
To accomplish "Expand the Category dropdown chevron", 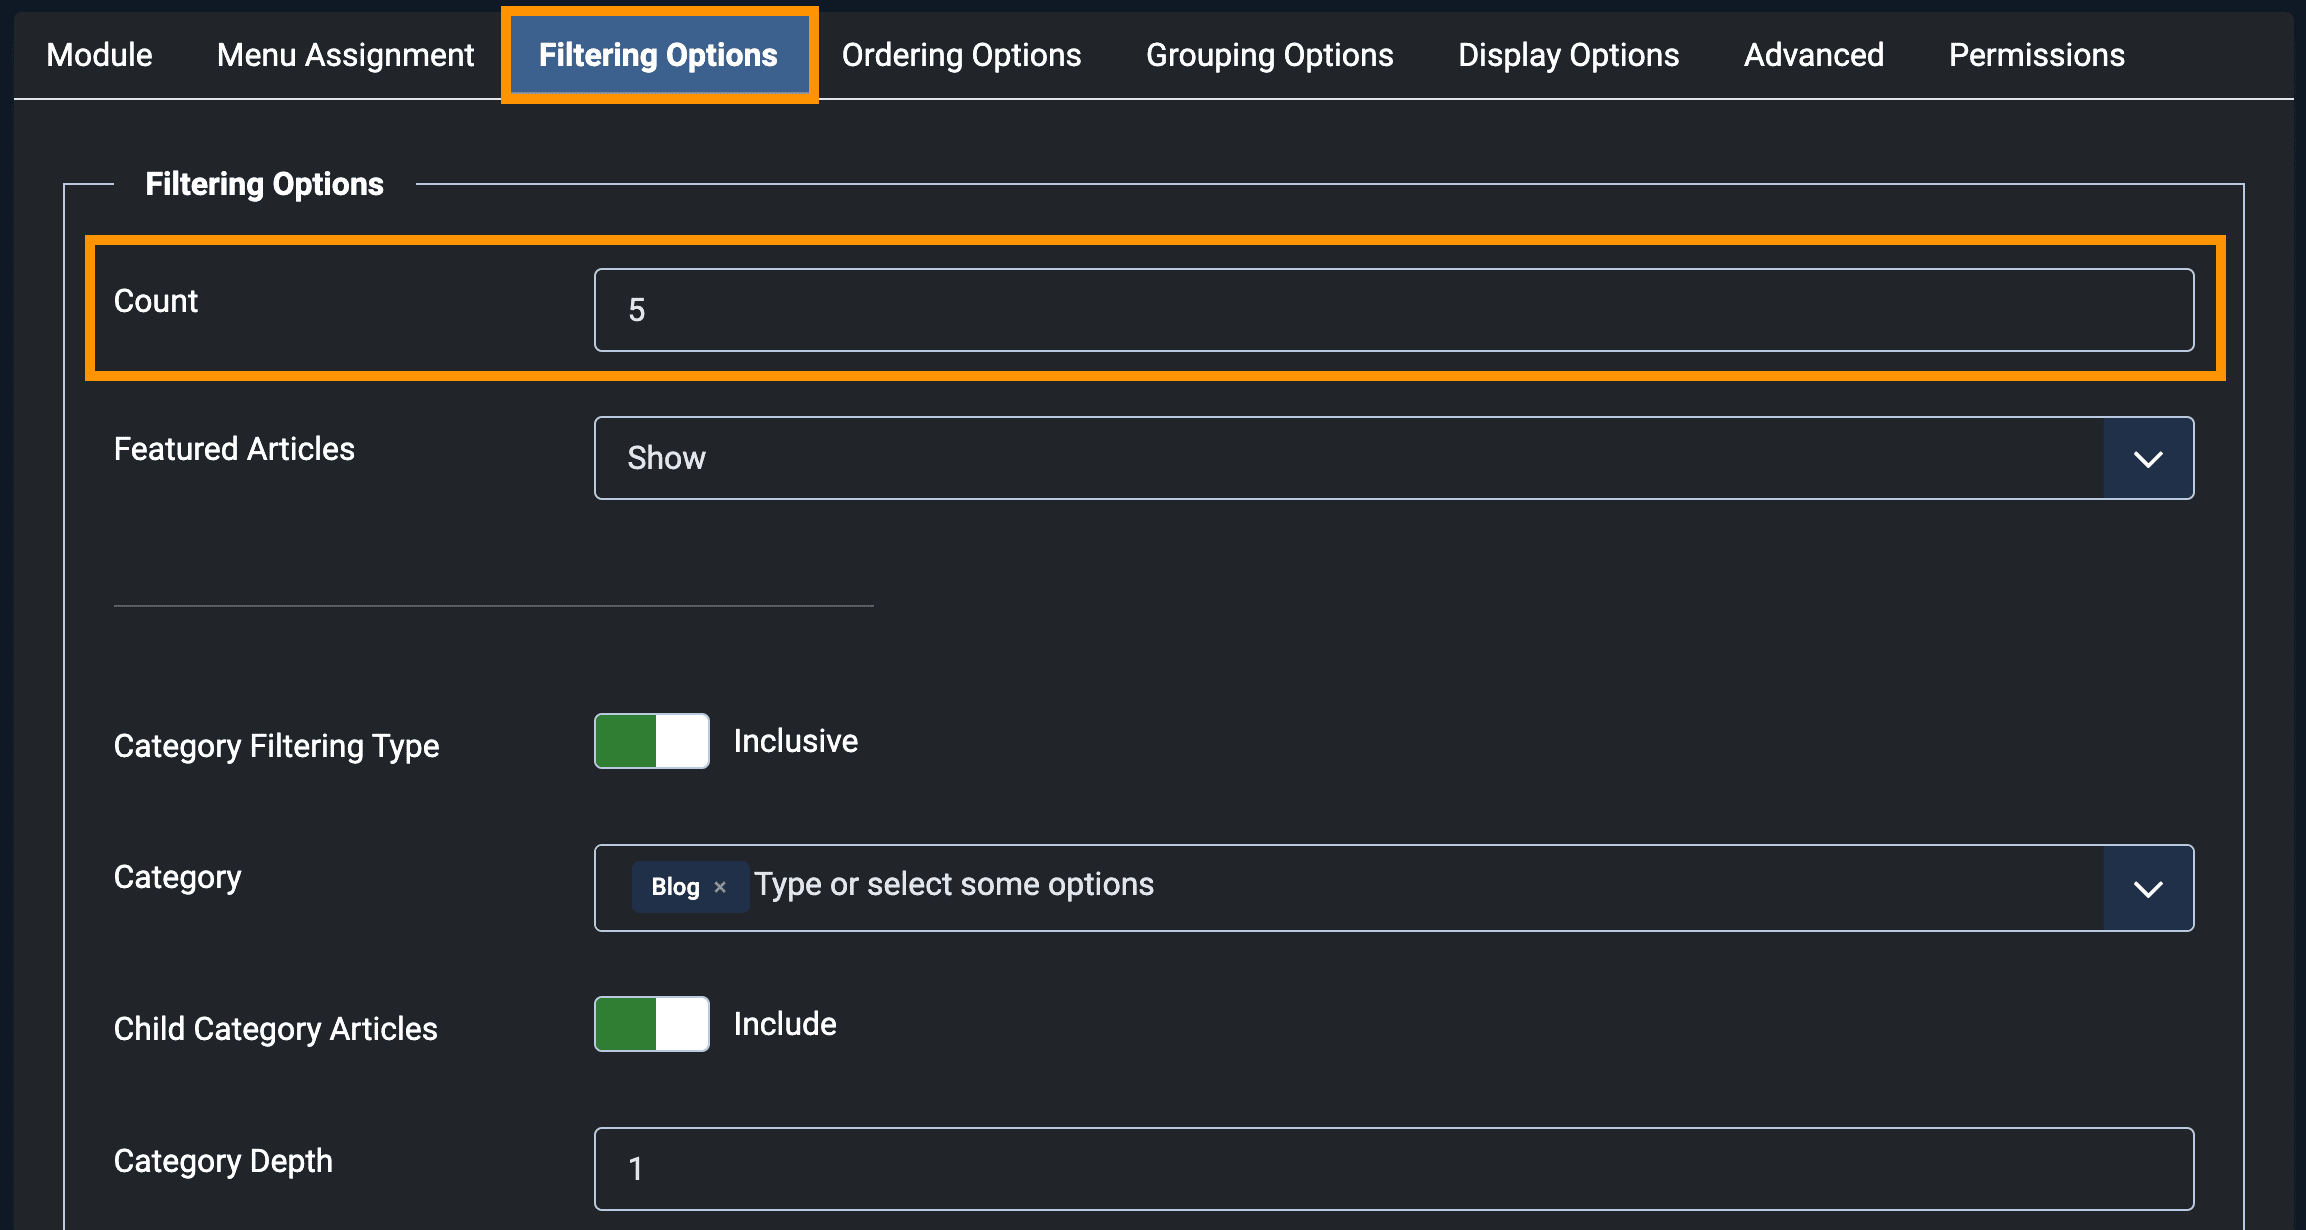I will pos(2148,888).
